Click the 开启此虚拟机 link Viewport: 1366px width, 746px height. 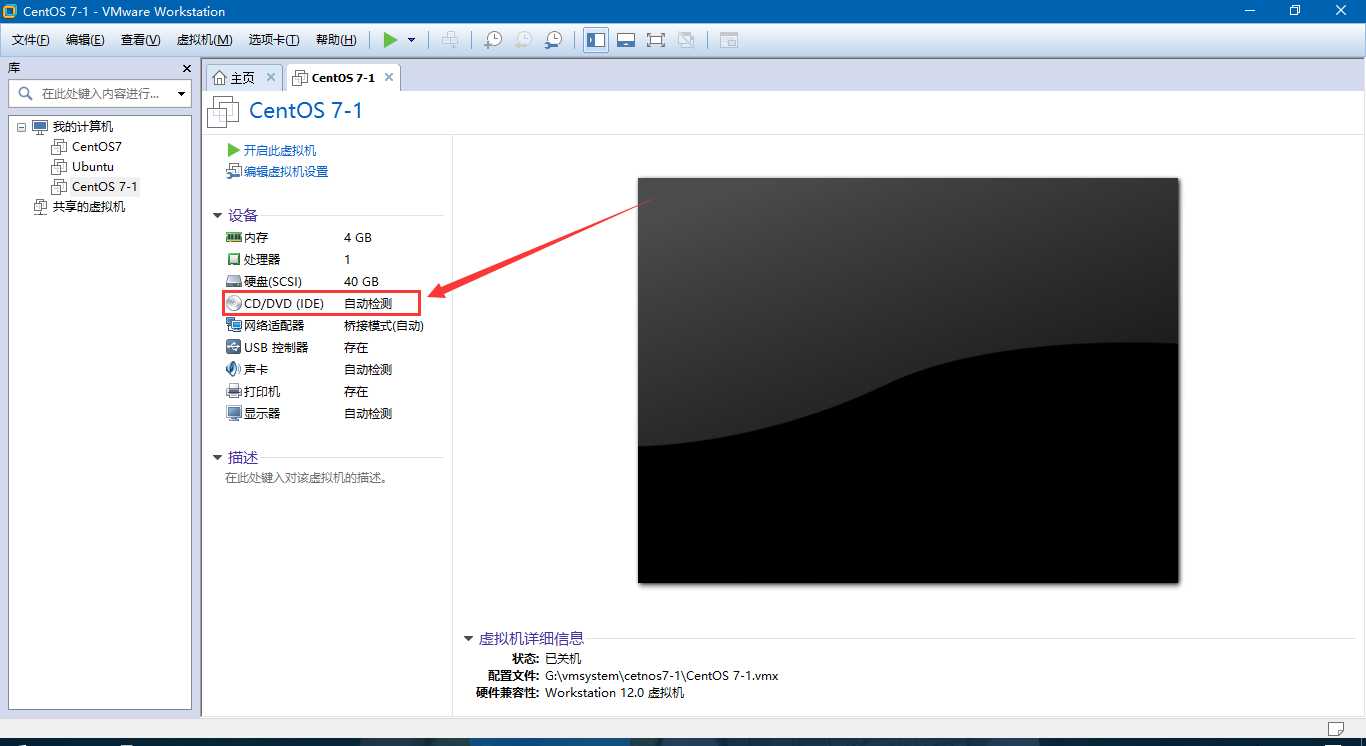(x=280, y=150)
